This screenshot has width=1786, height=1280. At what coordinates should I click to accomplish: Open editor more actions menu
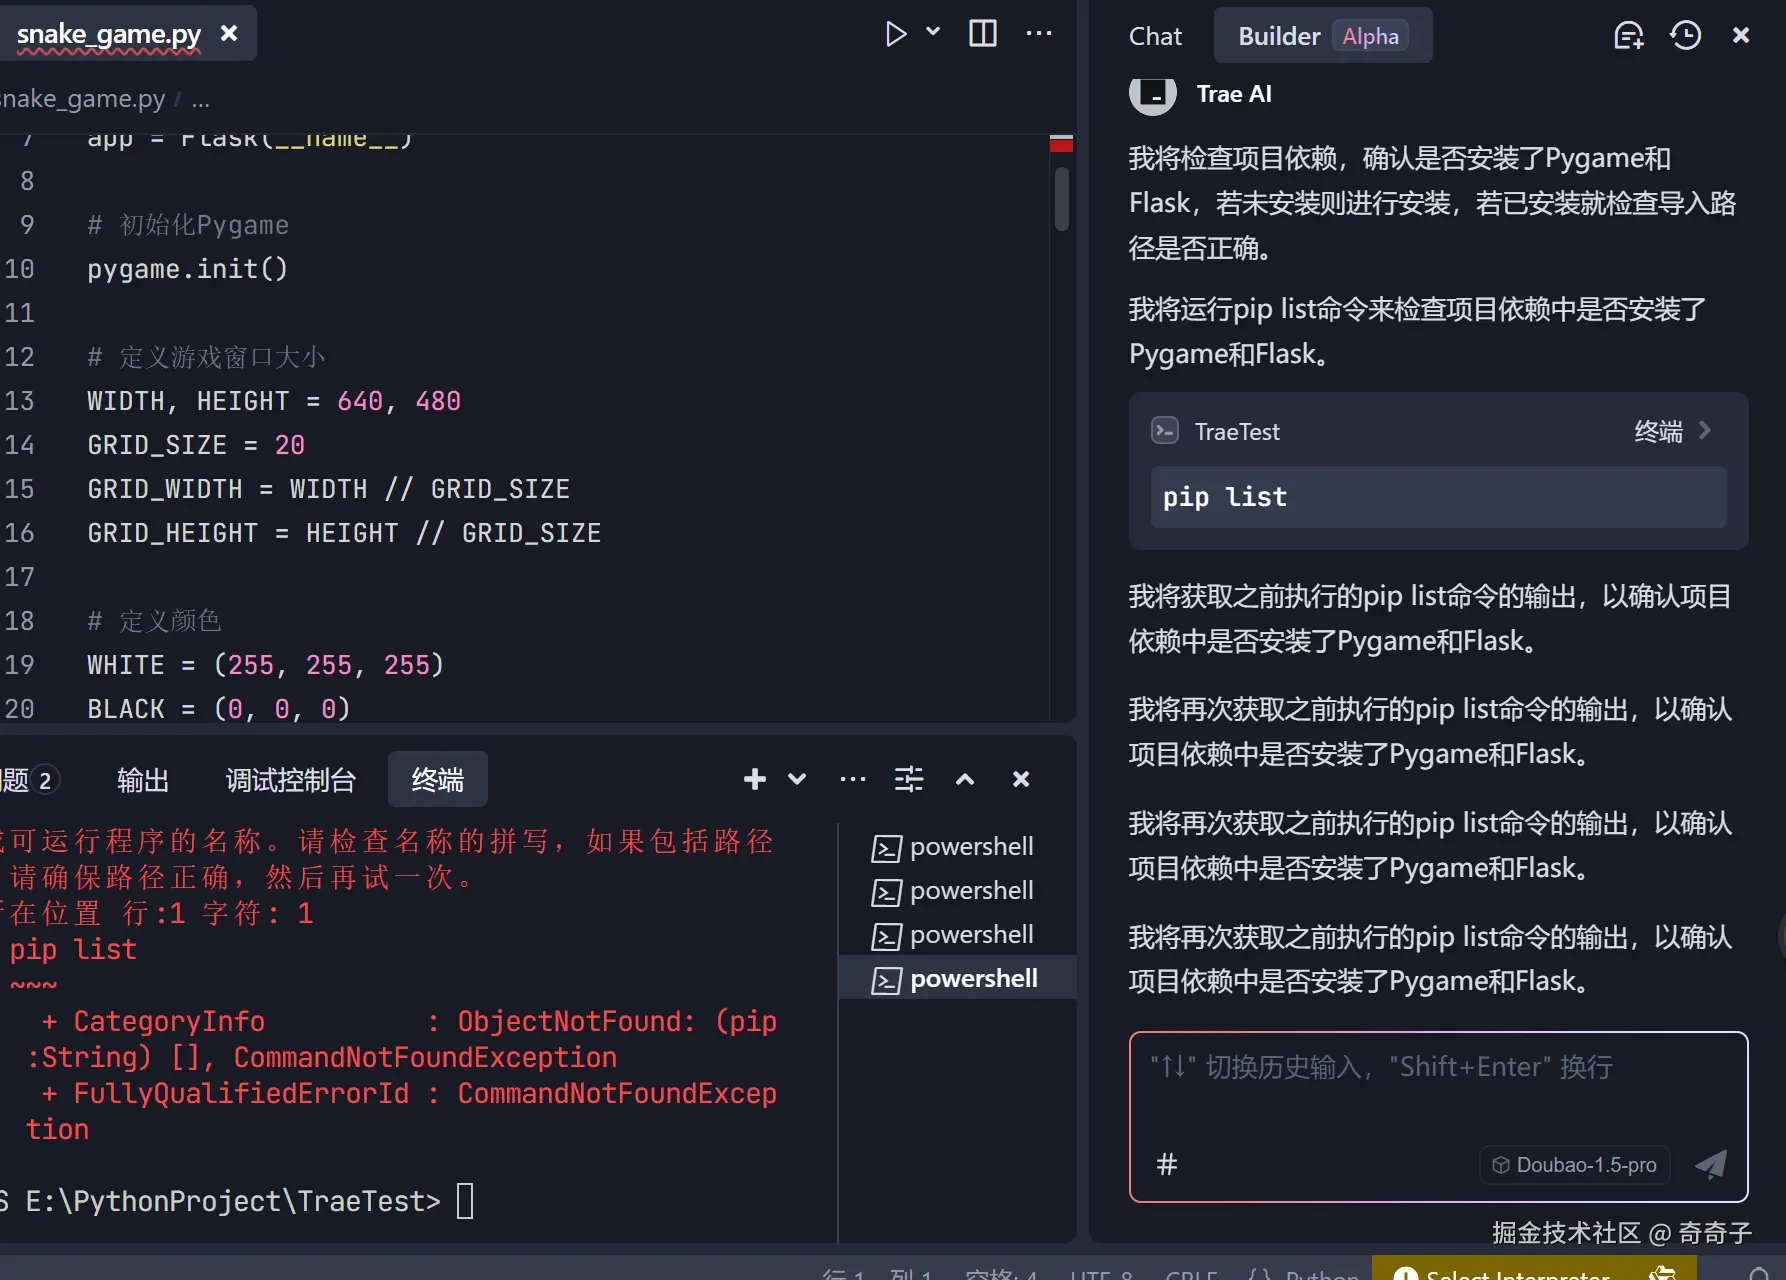(1039, 34)
